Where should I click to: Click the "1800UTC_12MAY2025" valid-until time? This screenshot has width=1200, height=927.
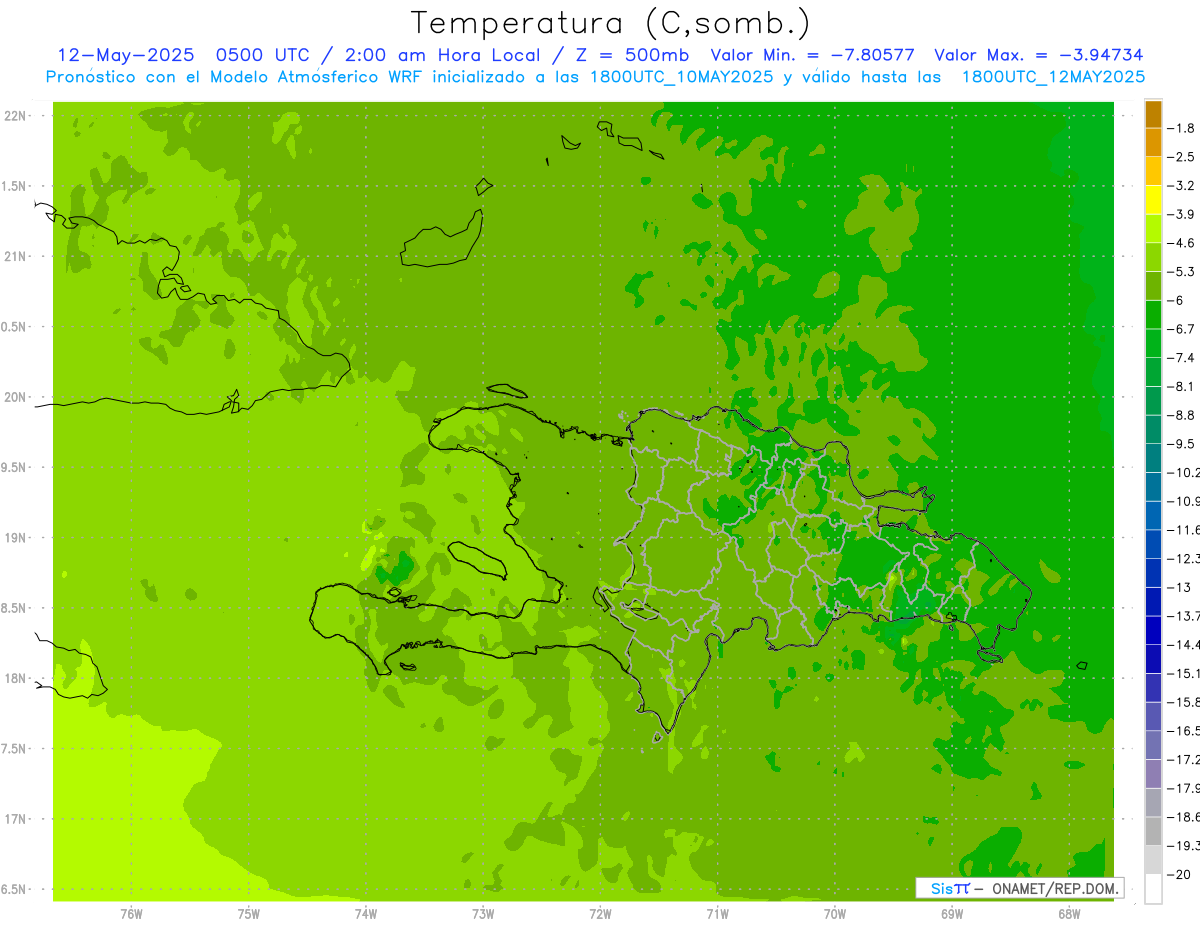click(x=1053, y=76)
